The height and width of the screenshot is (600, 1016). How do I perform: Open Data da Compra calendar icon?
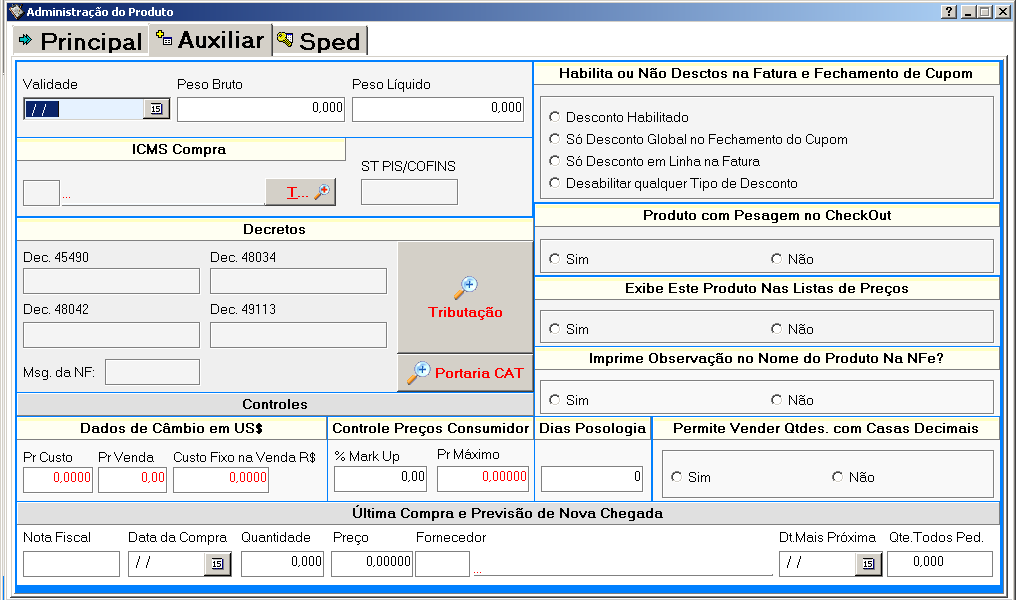[x=217, y=564]
